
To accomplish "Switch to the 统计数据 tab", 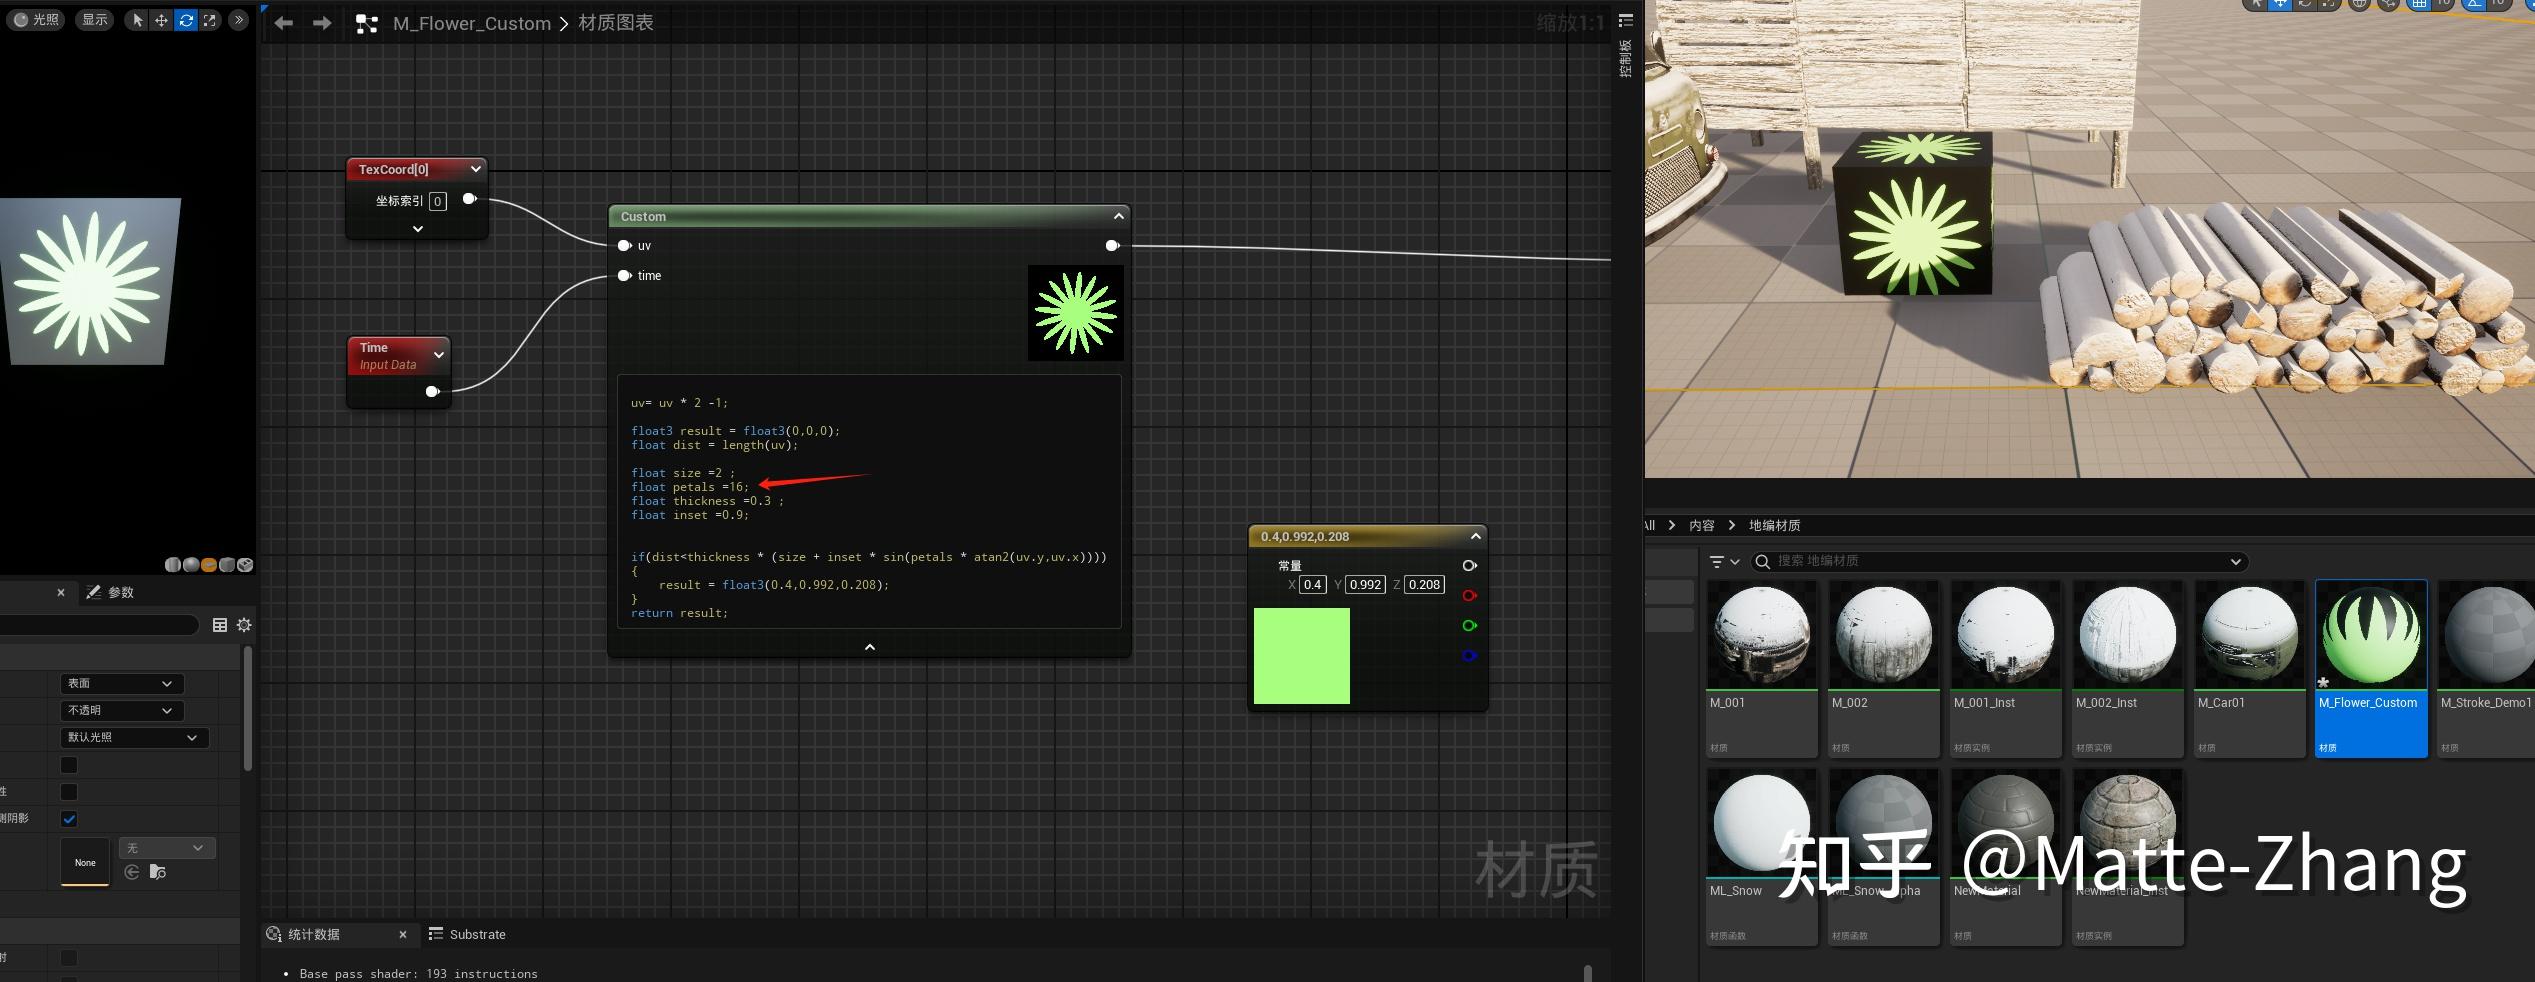I will 313,933.
